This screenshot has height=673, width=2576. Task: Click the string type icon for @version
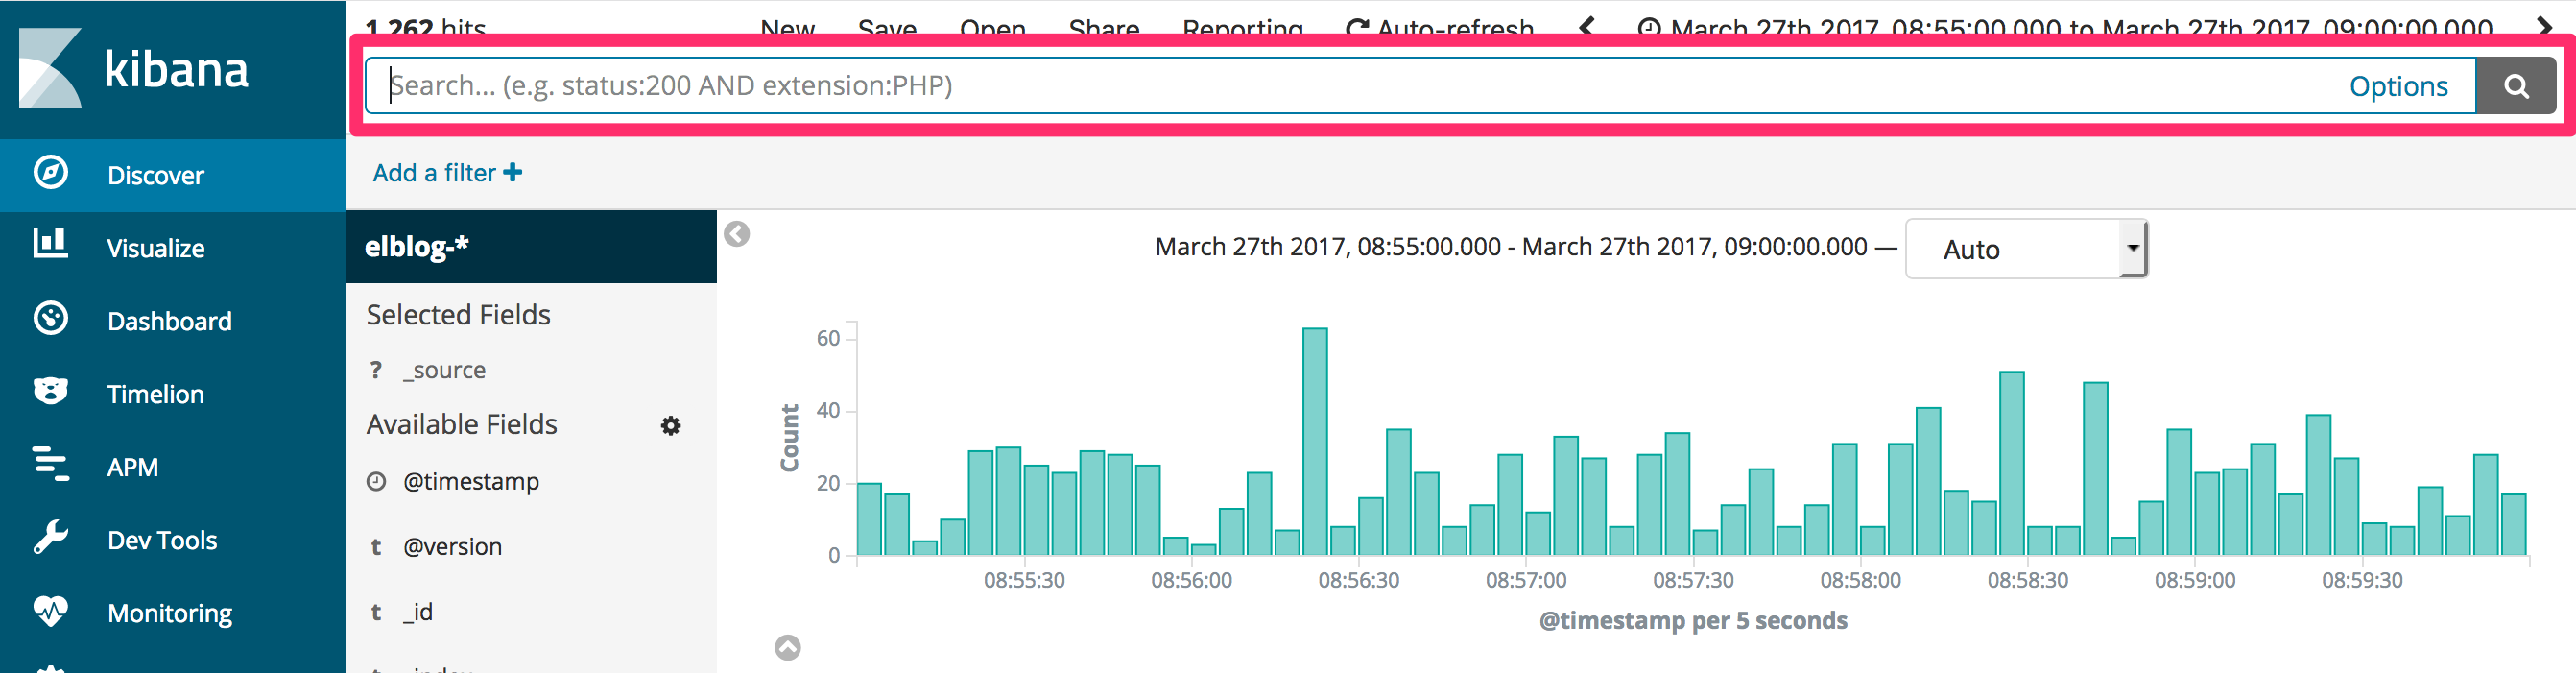[376, 547]
